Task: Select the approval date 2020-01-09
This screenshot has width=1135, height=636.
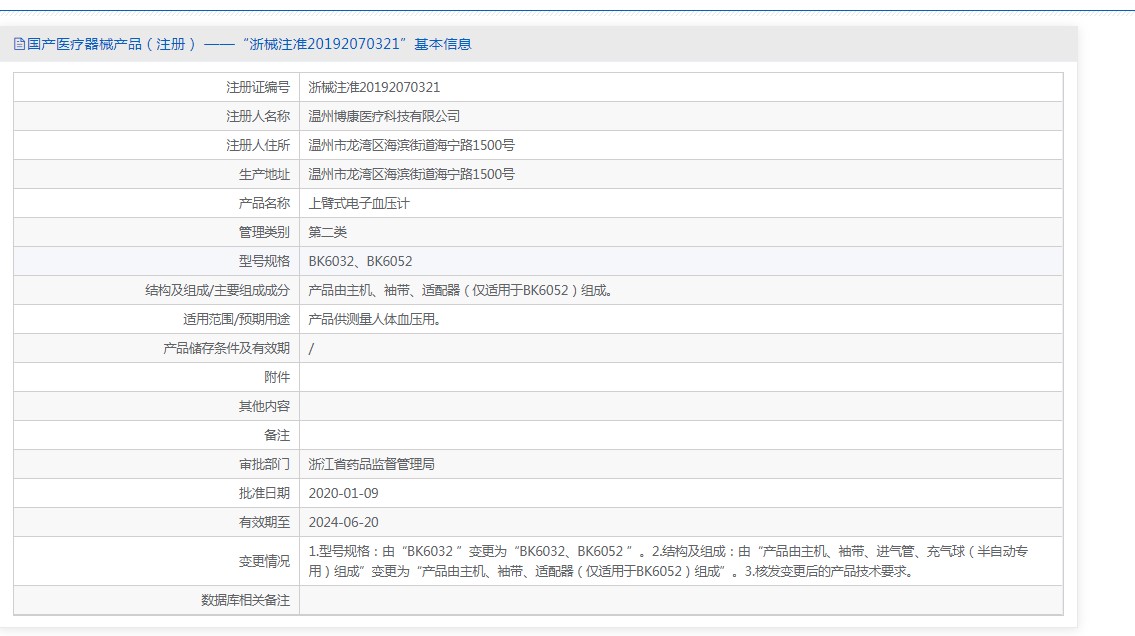Action: (x=344, y=493)
